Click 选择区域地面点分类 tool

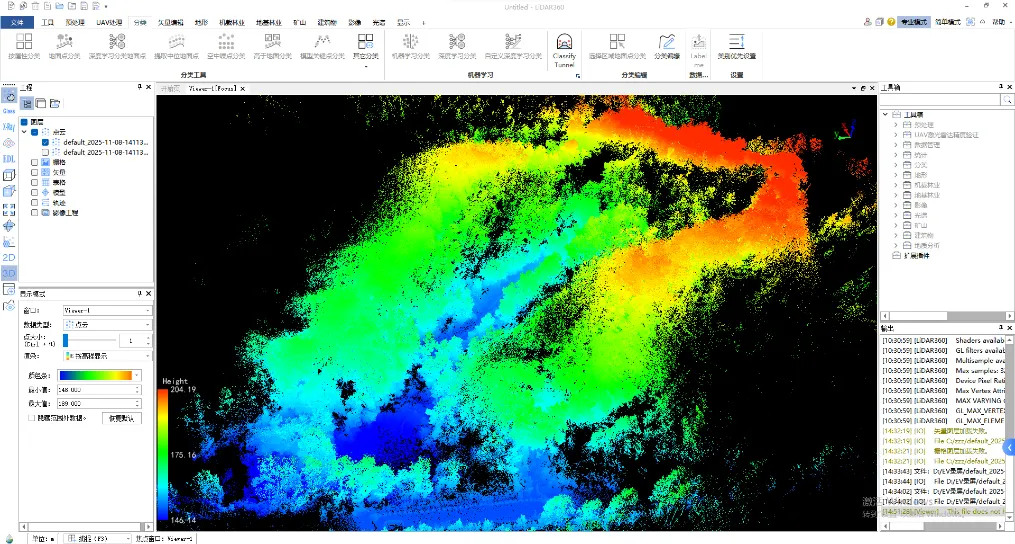tap(617, 47)
